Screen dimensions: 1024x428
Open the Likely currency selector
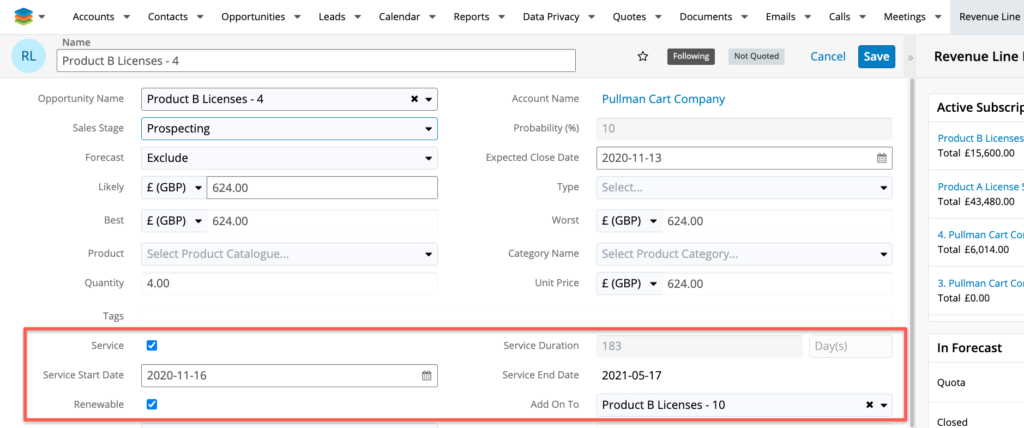[x=174, y=188]
